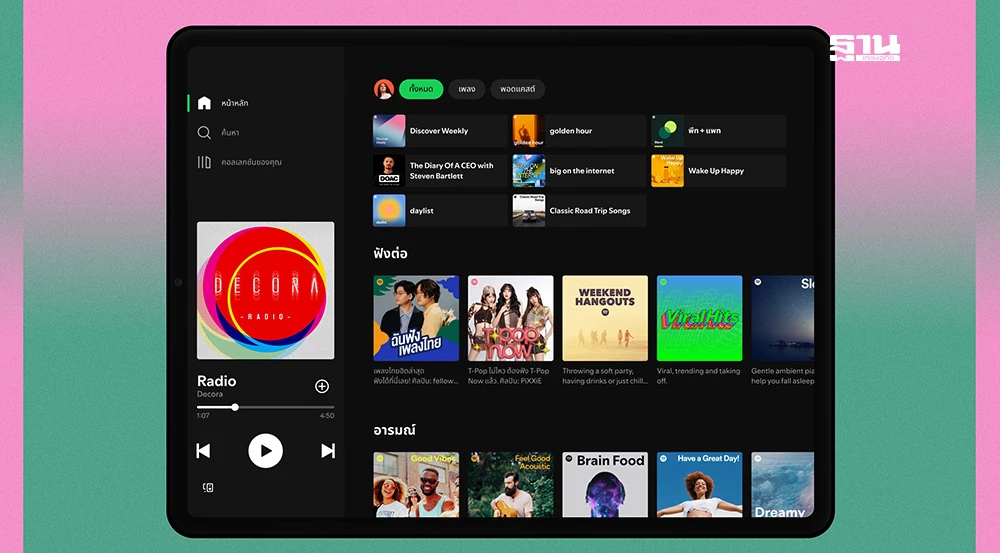Image resolution: width=1000 pixels, height=553 pixels.
Task: Skip to previous track
Action: tap(203, 451)
